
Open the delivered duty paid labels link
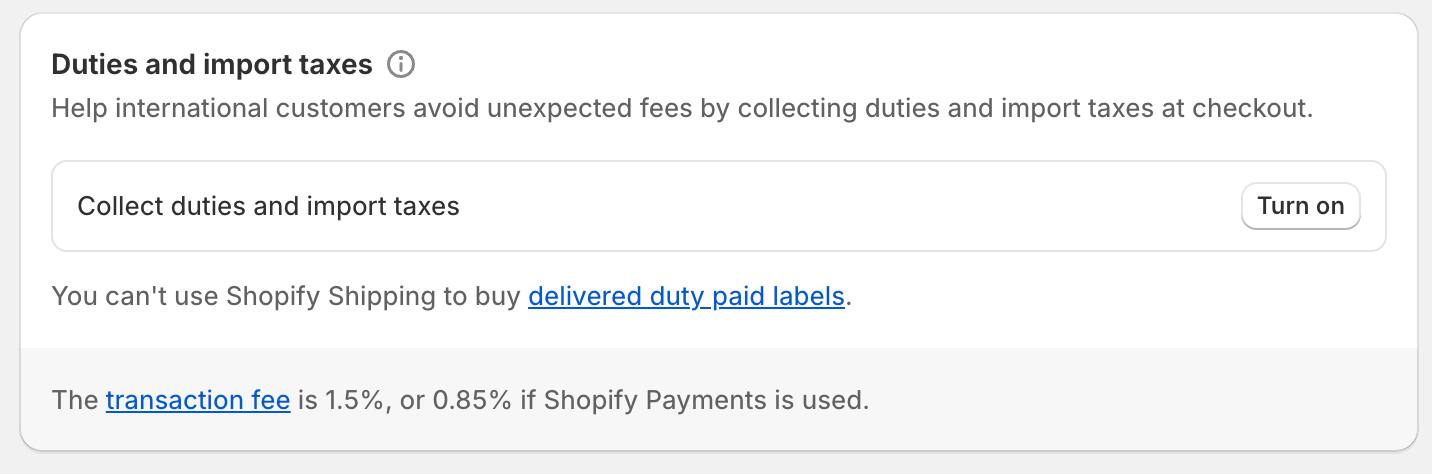tap(686, 297)
